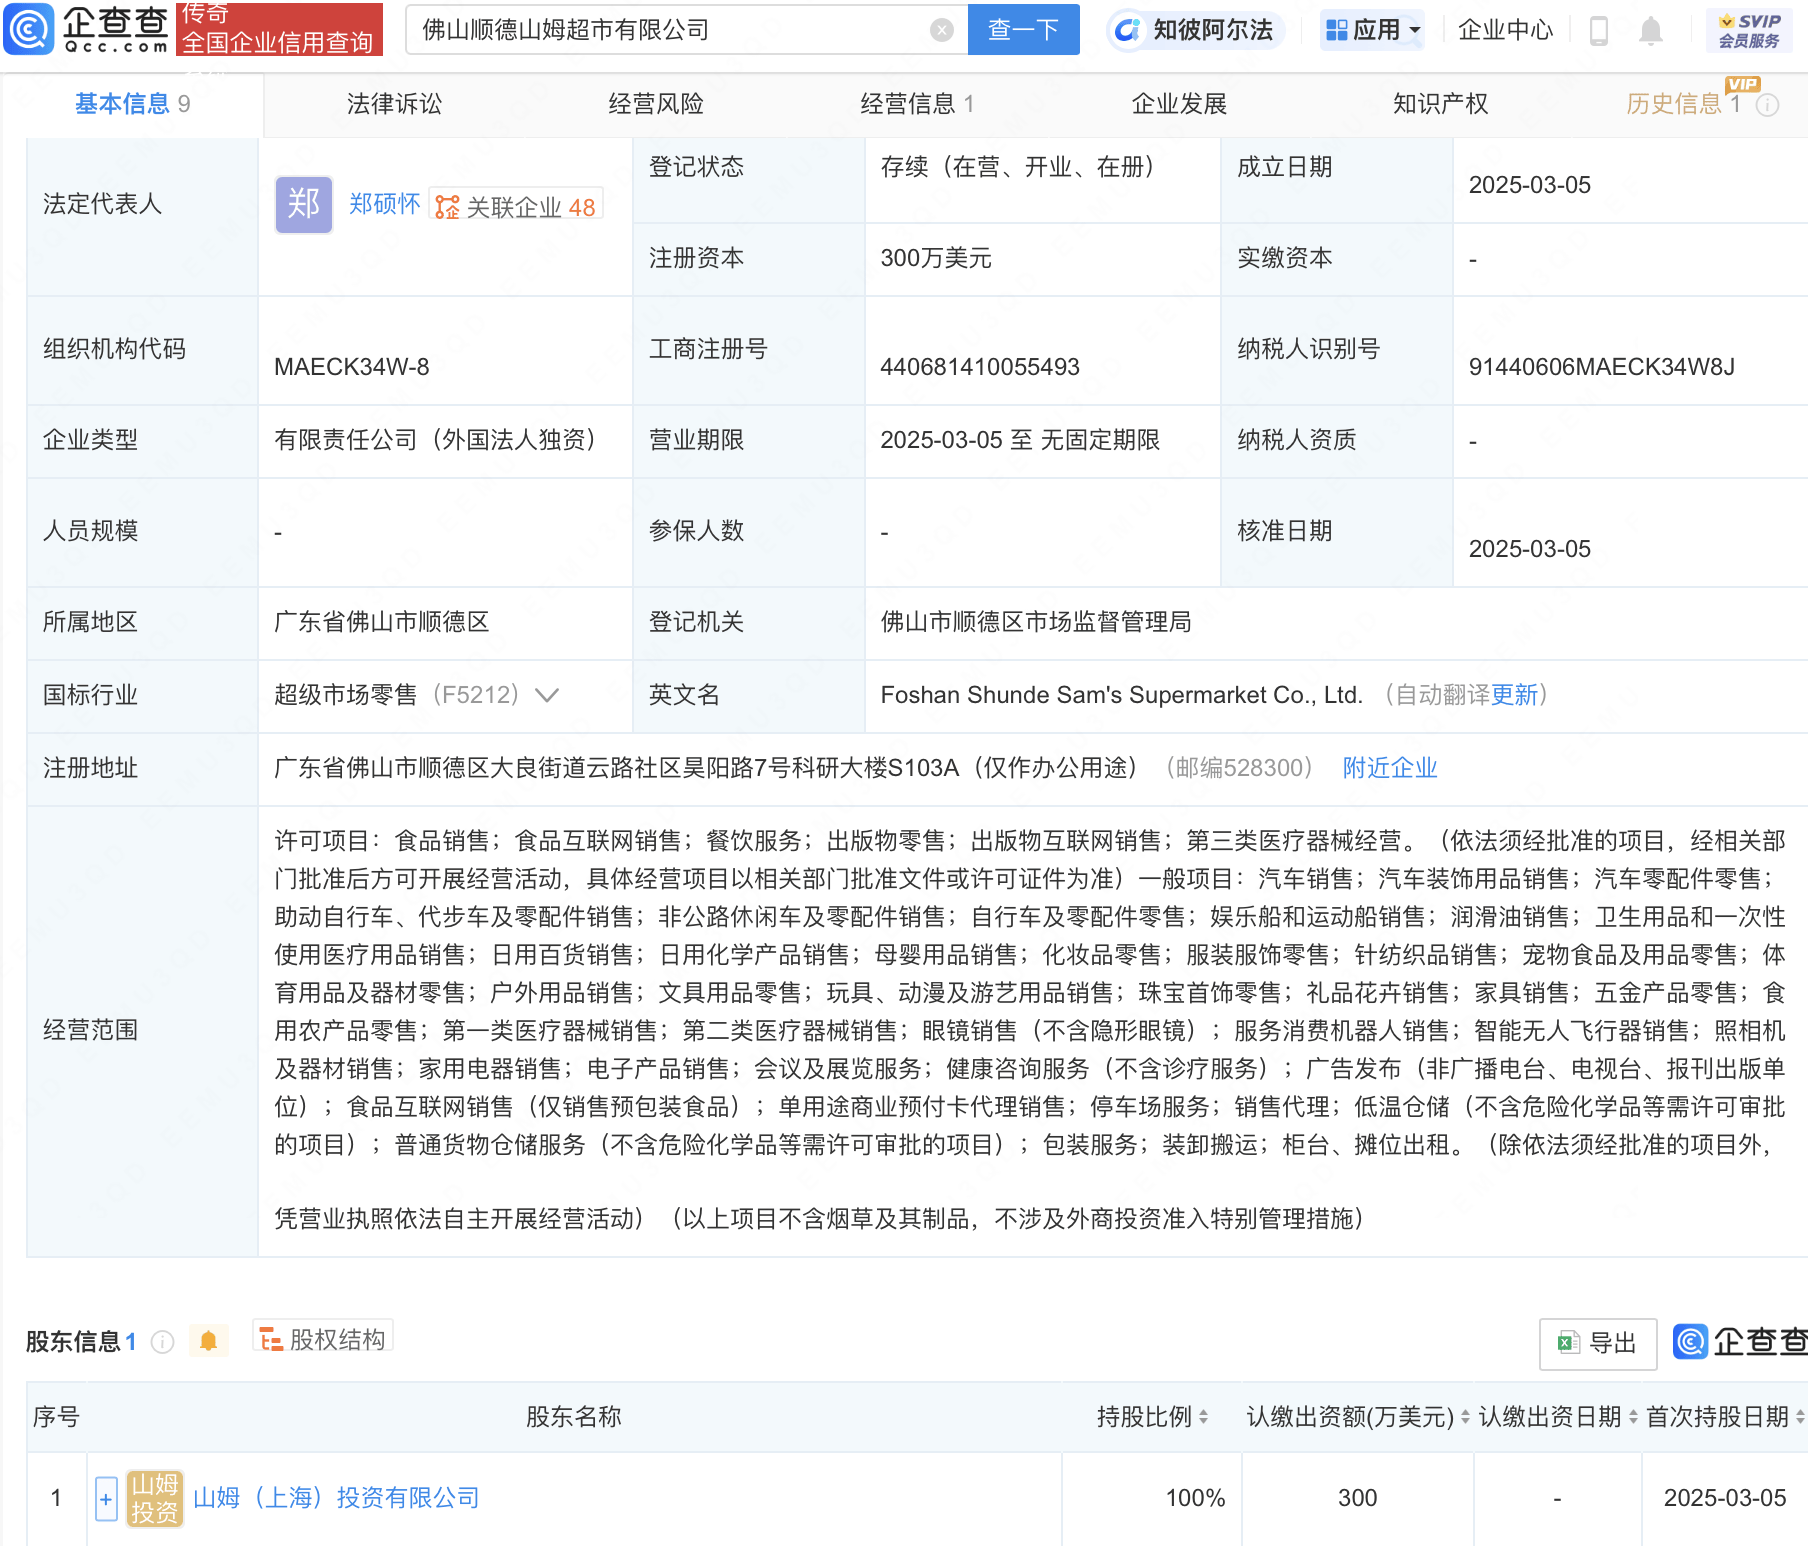1808x1546 pixels.
Task: Switch to 历史信息 VIP tab
Action: (x=1684, y=104)
